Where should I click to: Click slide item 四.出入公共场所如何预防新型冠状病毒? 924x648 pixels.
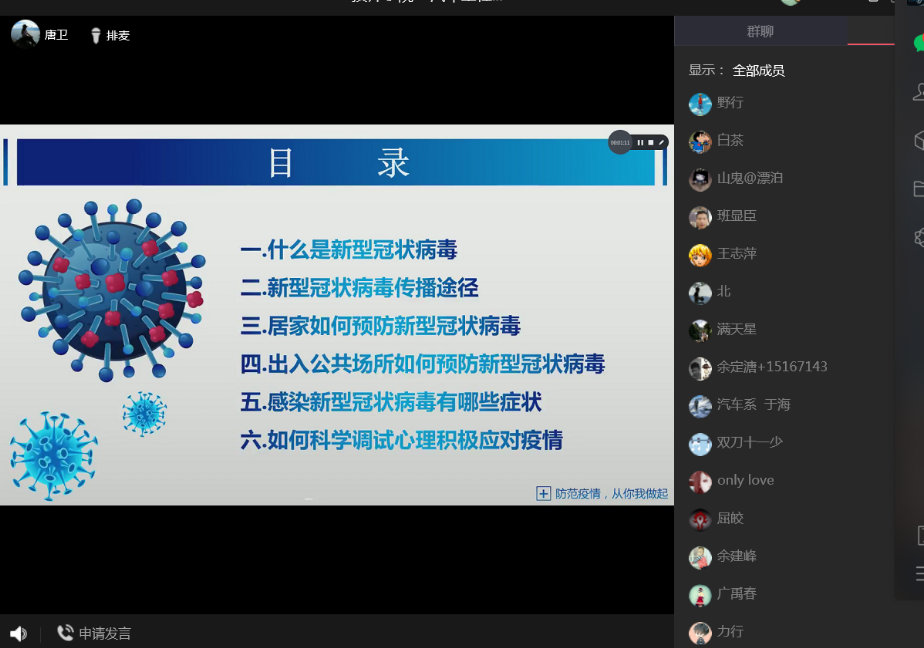pos(423,364)
